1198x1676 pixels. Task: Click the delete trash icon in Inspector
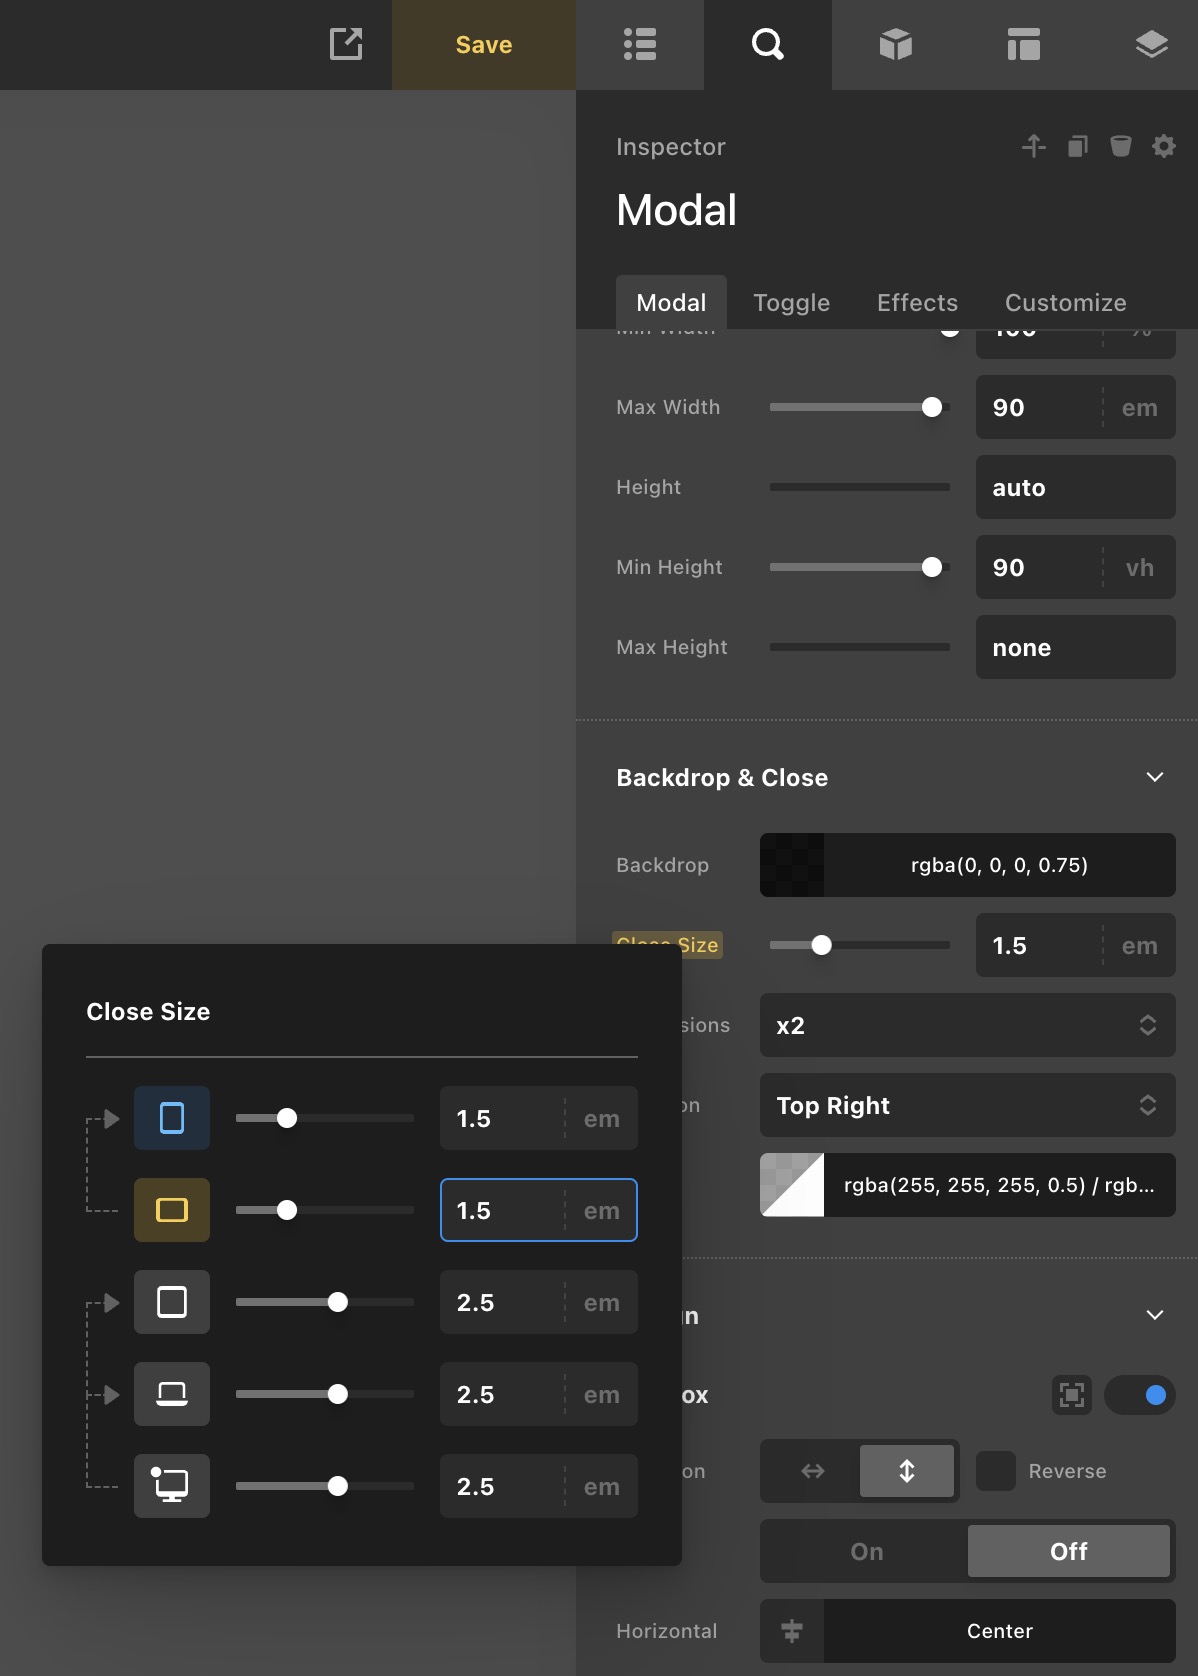coord(1120,146)
